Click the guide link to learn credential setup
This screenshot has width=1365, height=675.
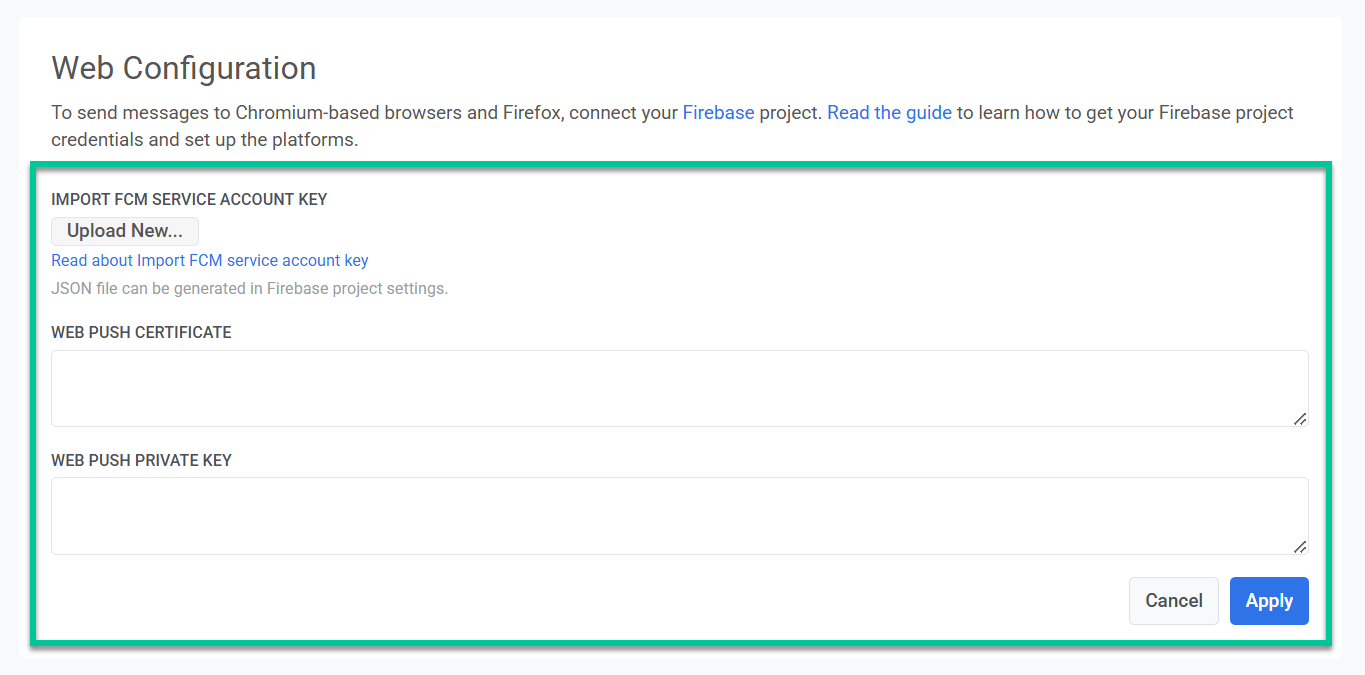pyautogui.click(x=888, y=112)
